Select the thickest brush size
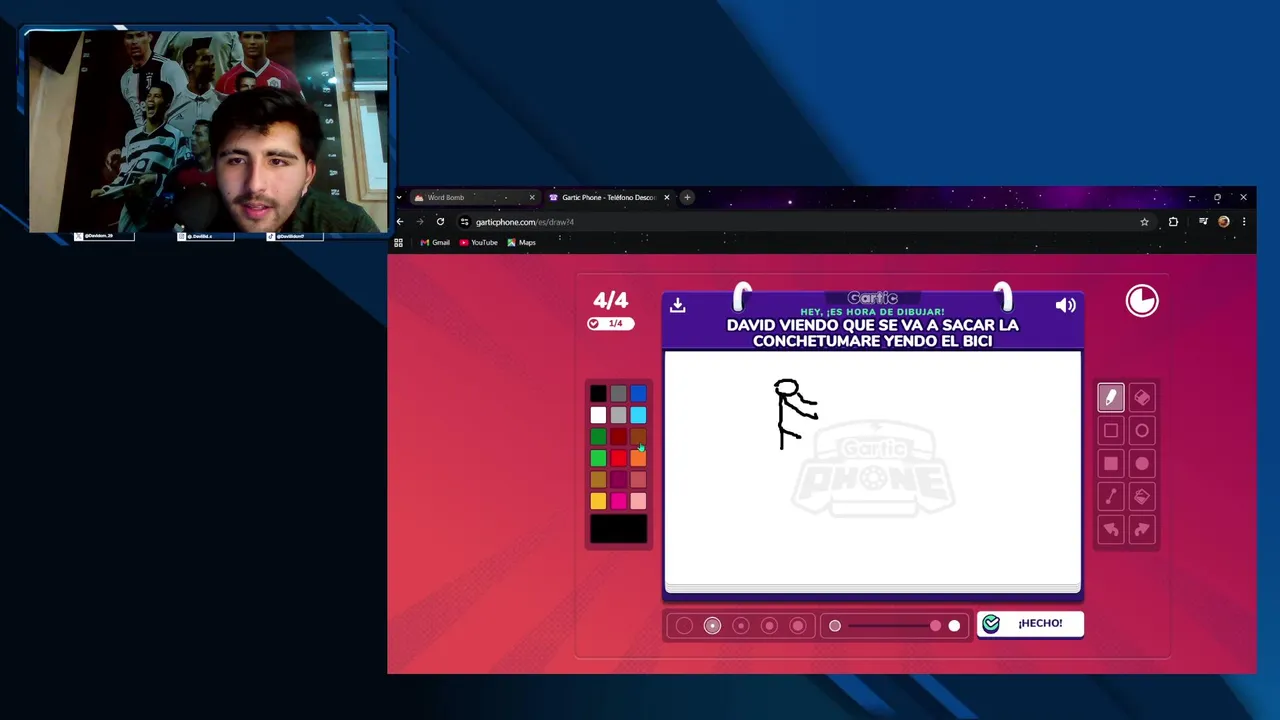This screenshot has height=720, width=1280. [797, 626]
